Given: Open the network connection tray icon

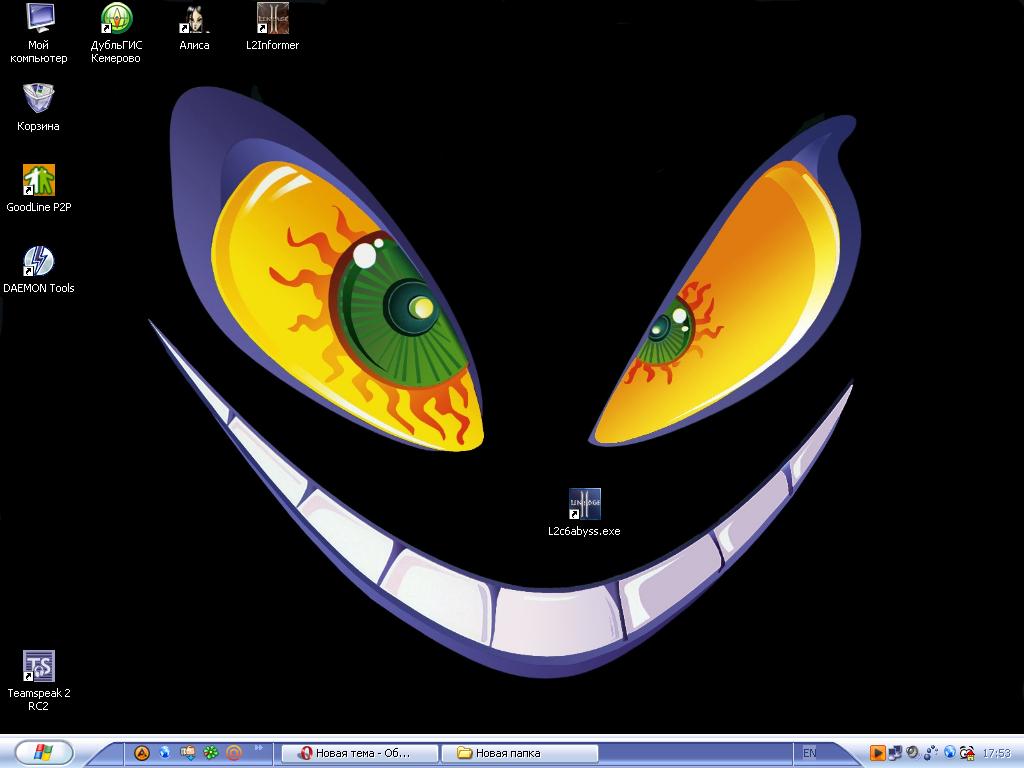Looking at the screenshot, I should coord(895,753).
